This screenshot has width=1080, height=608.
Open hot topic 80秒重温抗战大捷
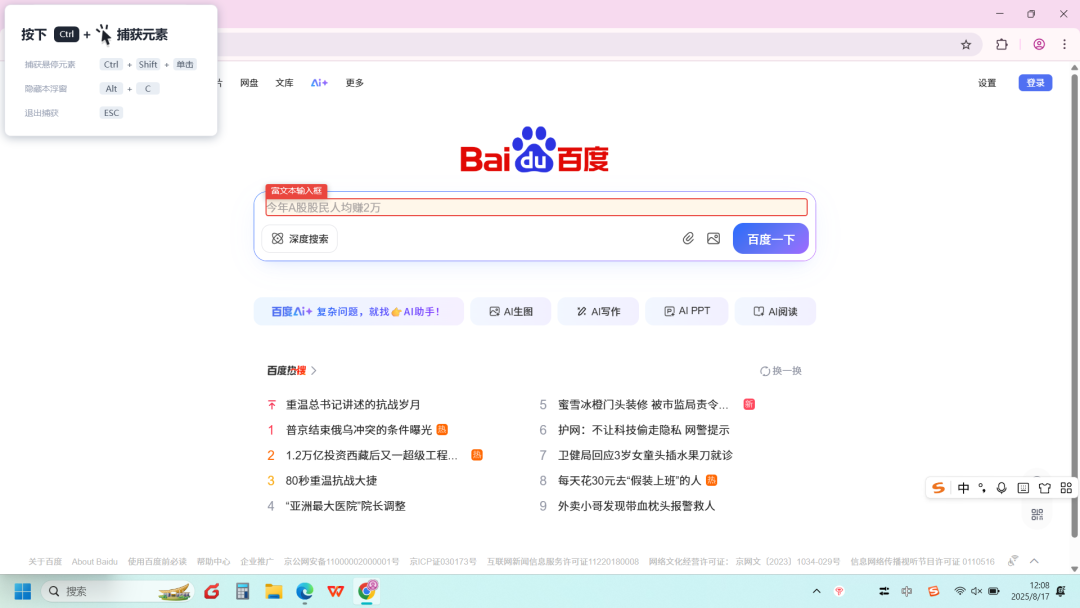click(331, 481)
